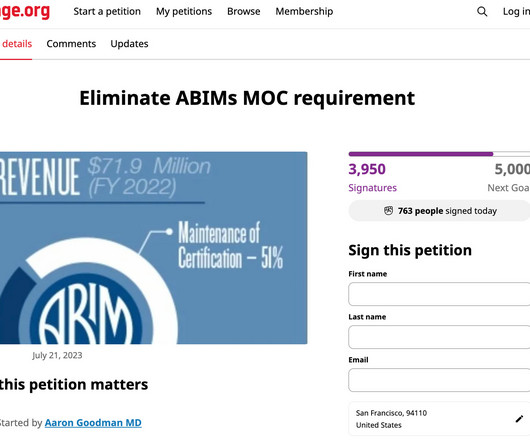Switch to the Updates tab
Image resolution: width=530 pixels, height=442 pixels.
pos(129,44)
